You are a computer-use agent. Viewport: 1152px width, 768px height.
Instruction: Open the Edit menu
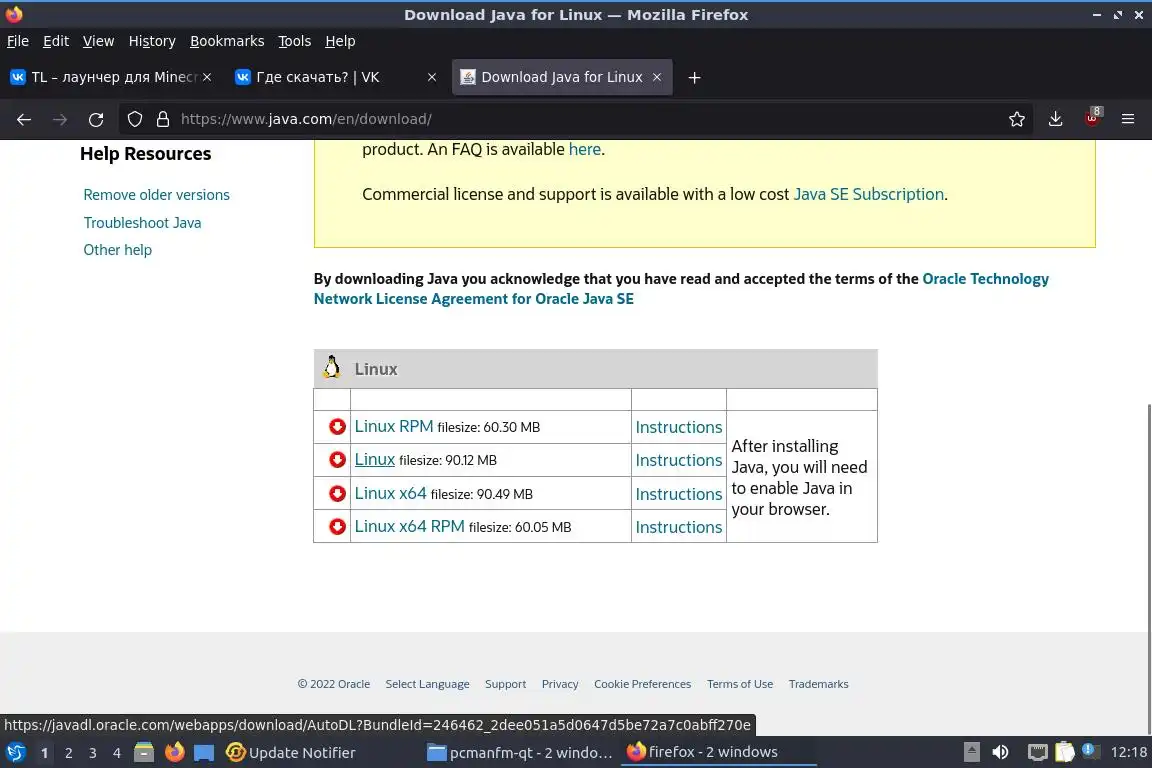coord(56,41)
